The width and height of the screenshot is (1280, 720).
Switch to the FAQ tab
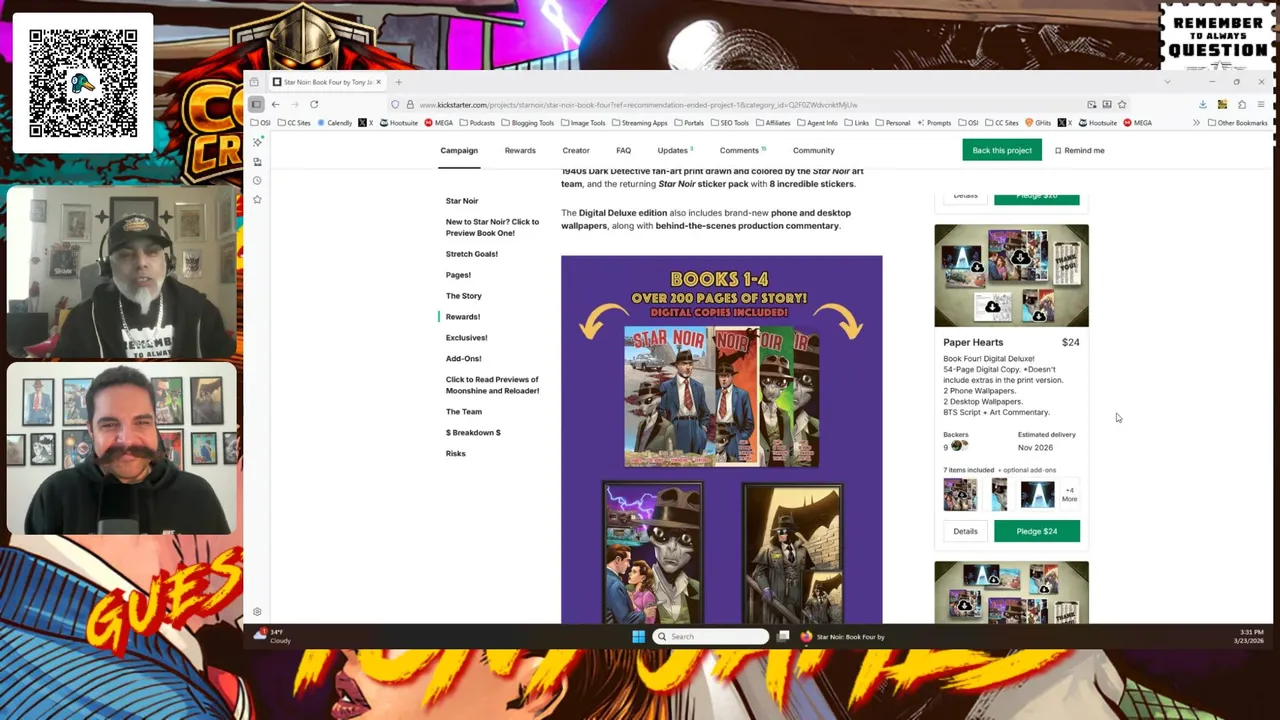[623, 151]
